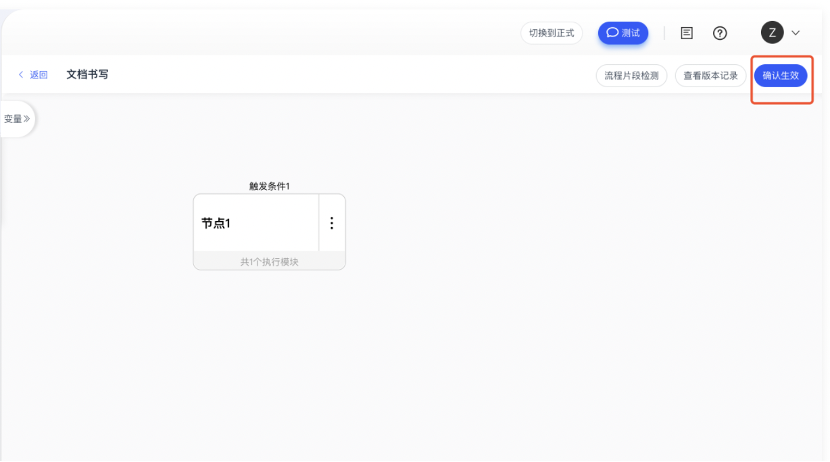
Task: Run 流程片段检测 check
Action: (631, 76)
